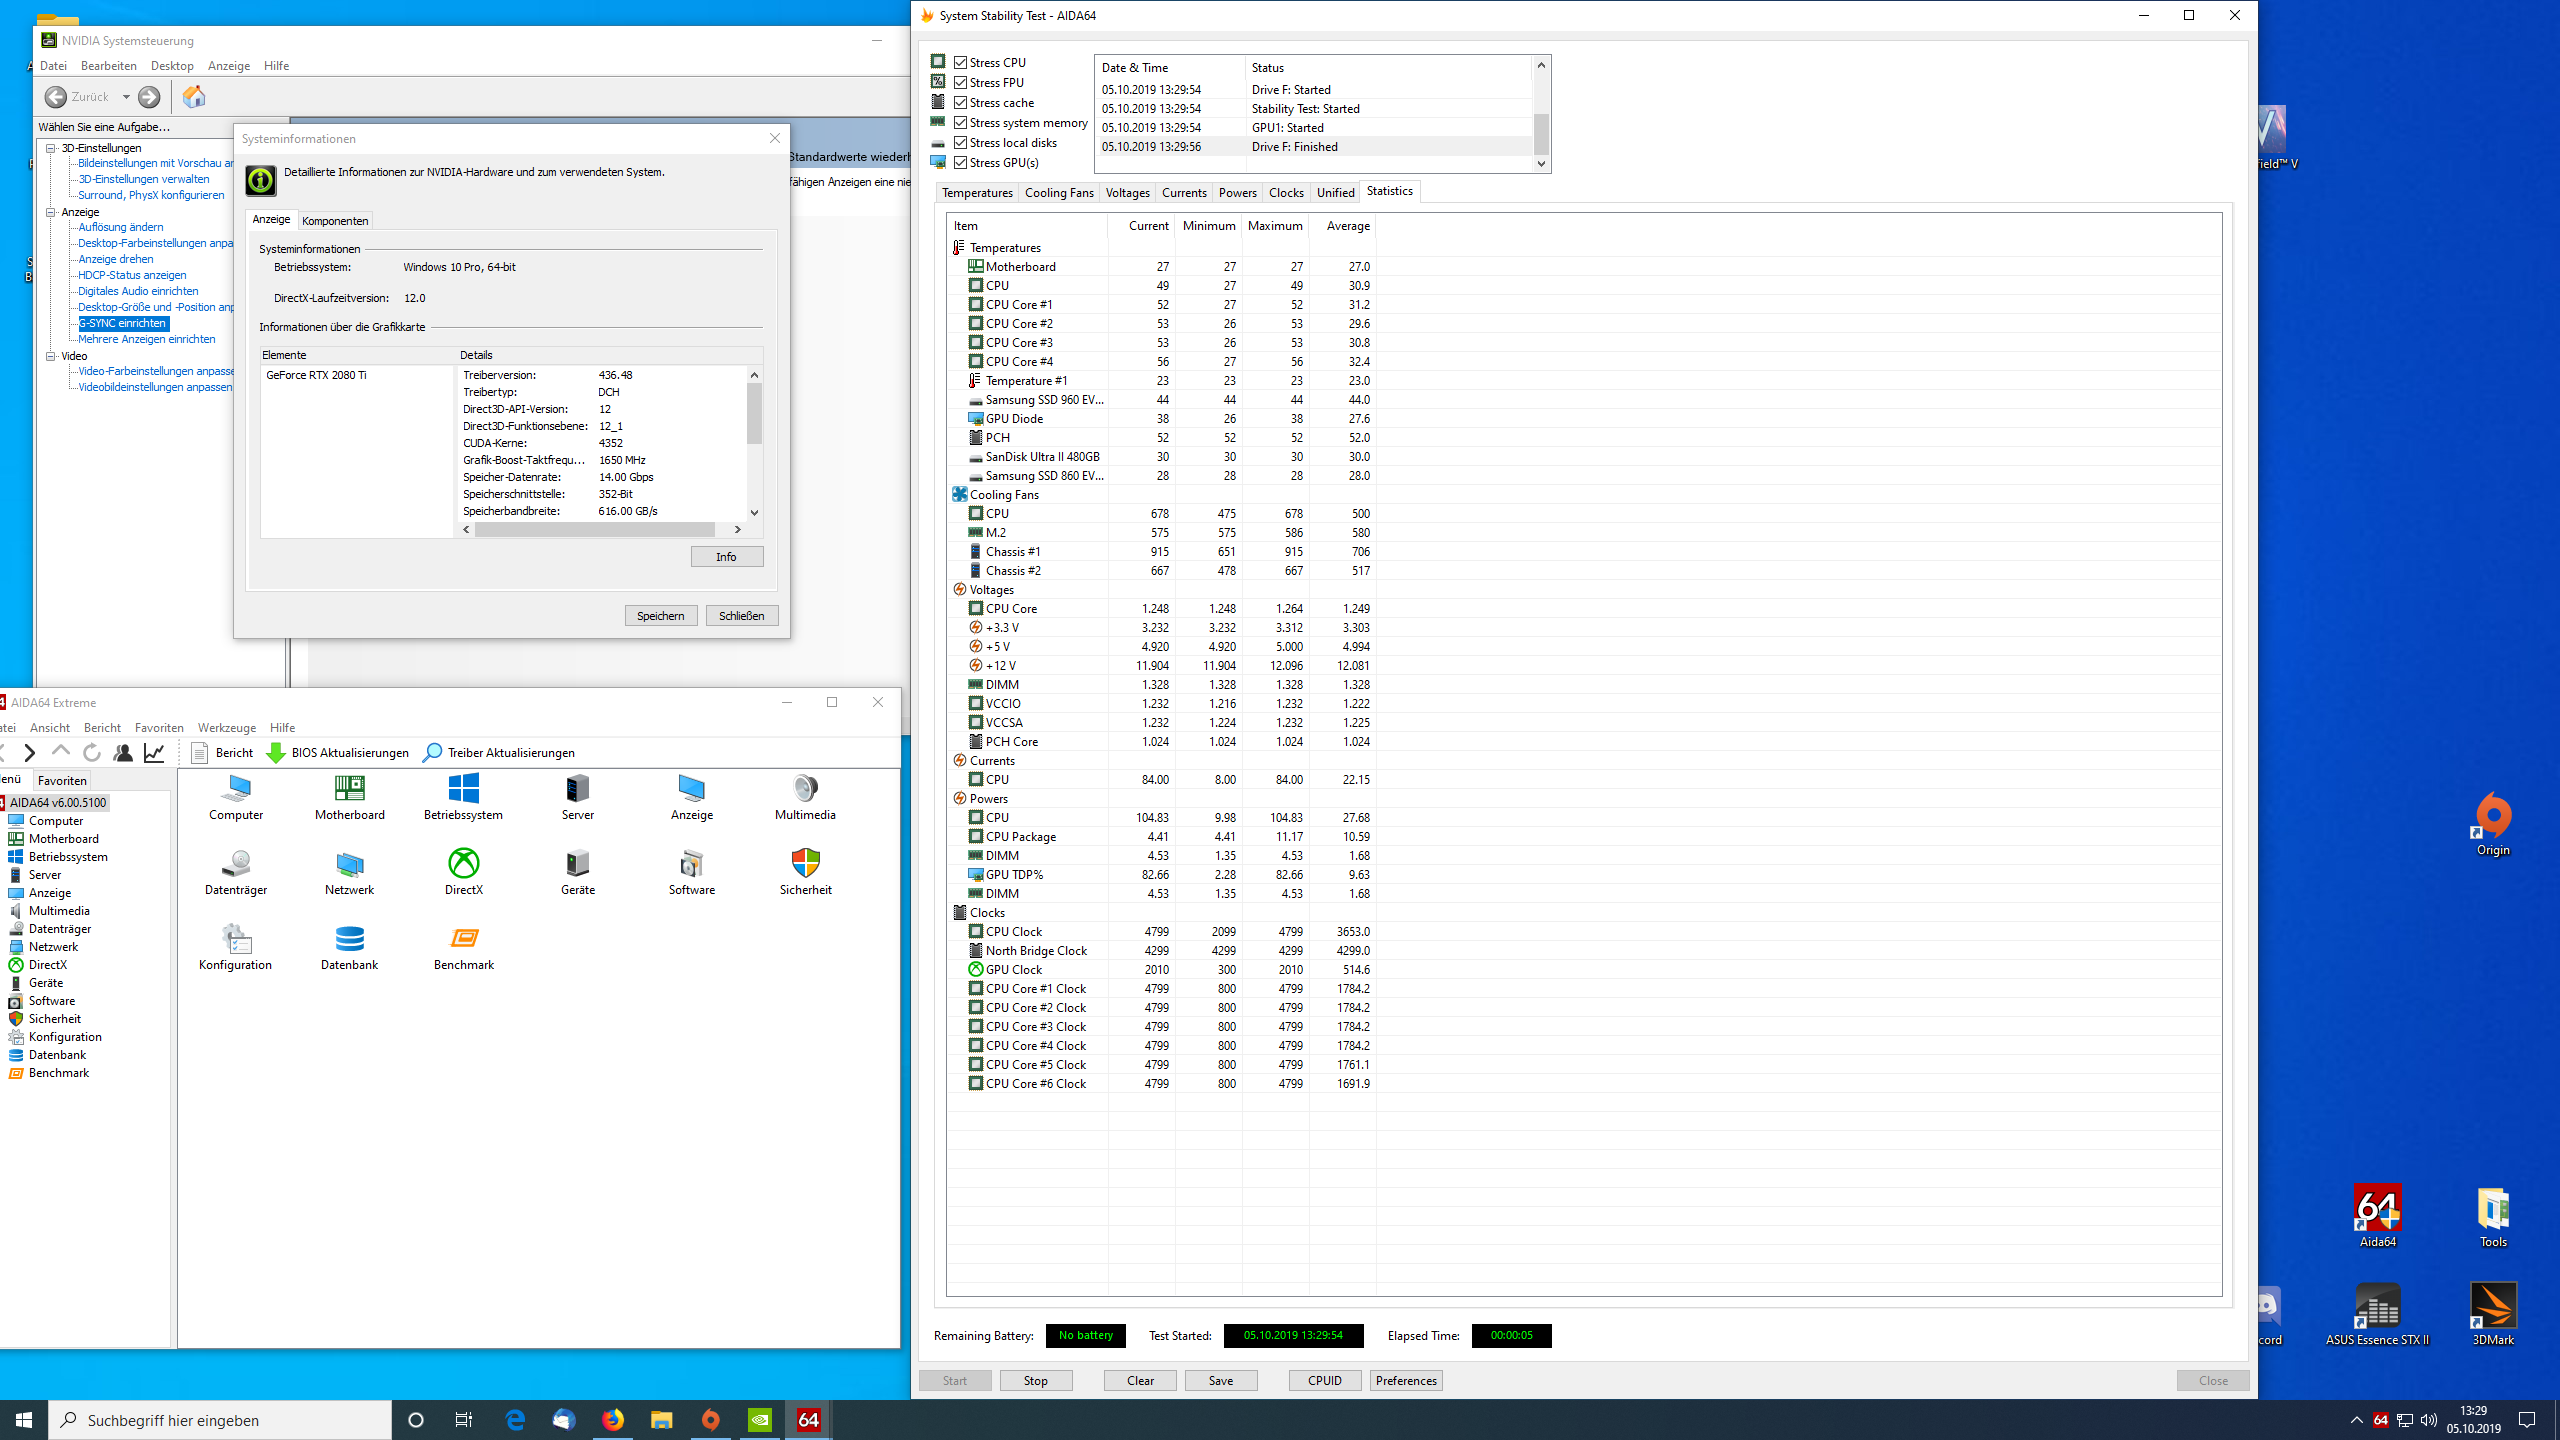Open the Server icon in AIDA64 main pane
2560x1440 pixels.
point(577,797)
